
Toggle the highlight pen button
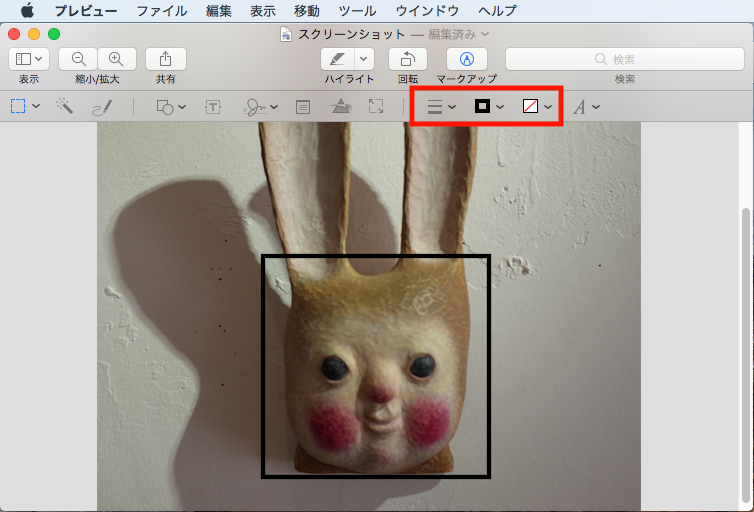pos(338,59)
